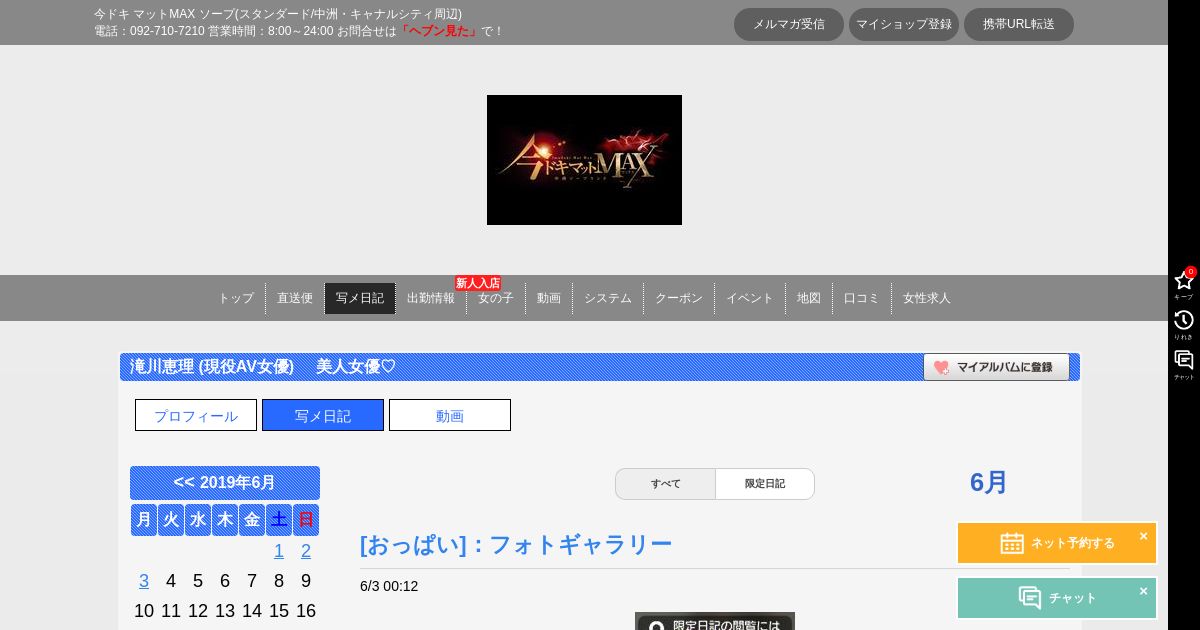Switch to 写メ日記 profile tab
Image resolution: width=1200 pixels, height=630 pixels.
coord(323,415)
